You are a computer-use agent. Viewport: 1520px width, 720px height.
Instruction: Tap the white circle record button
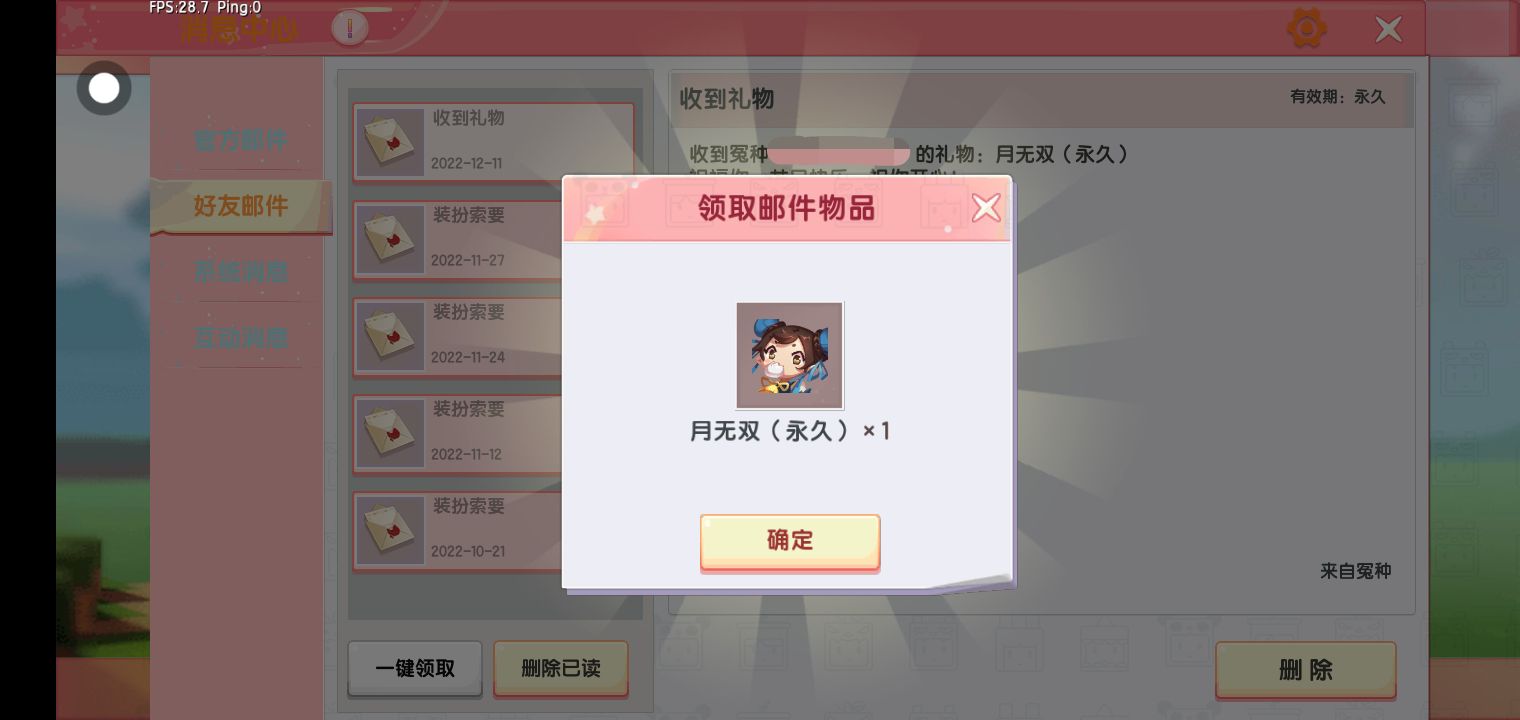point(104,88)
